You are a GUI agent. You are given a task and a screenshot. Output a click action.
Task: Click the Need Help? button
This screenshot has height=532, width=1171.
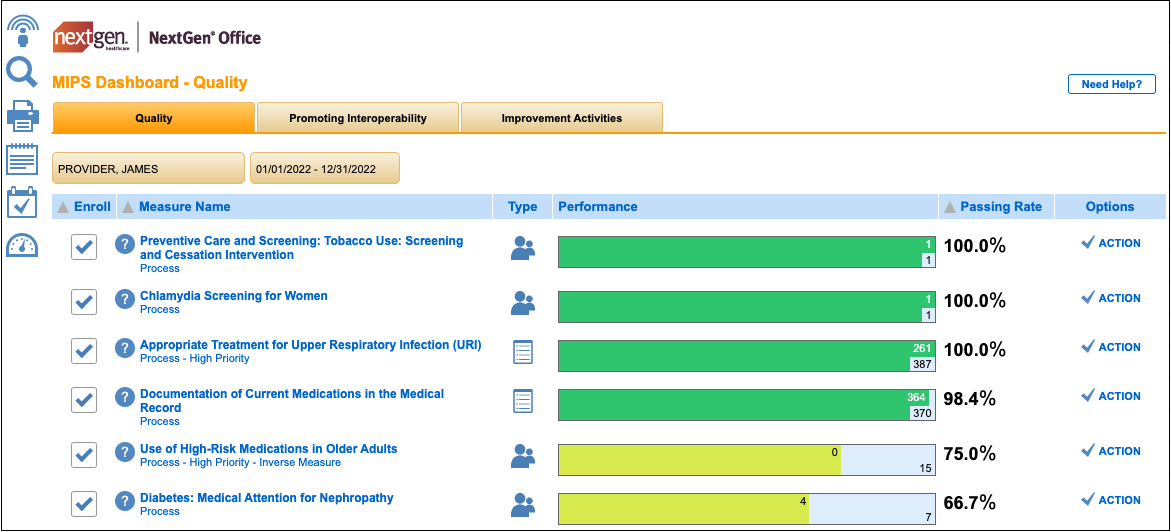tap(1111, 85)
